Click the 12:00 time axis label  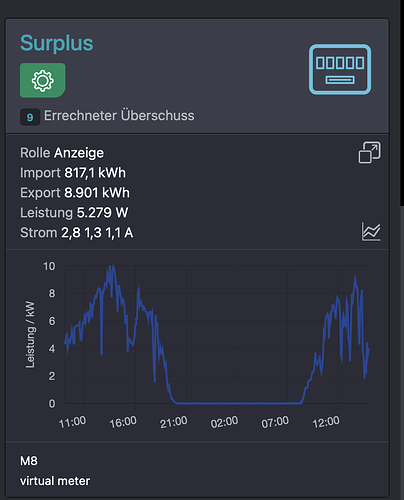pyautogui.click(x=326, y=422)
